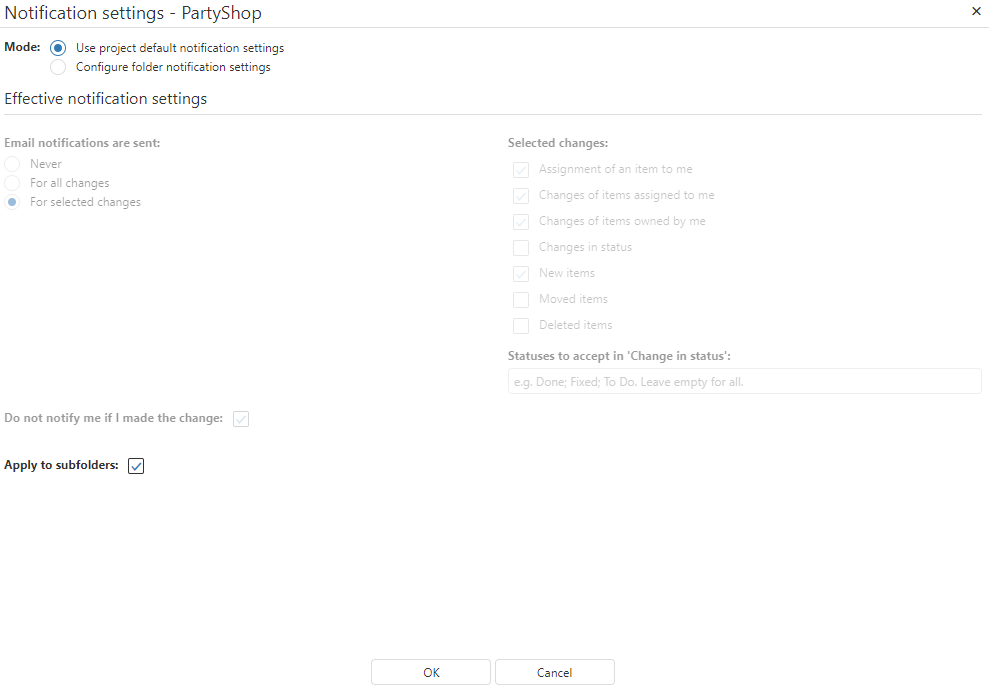Image resolution: width=989 pixels, height=692 pixels.
Task: Enable notifications for 'Moved items'
Action: click(521, 300)
